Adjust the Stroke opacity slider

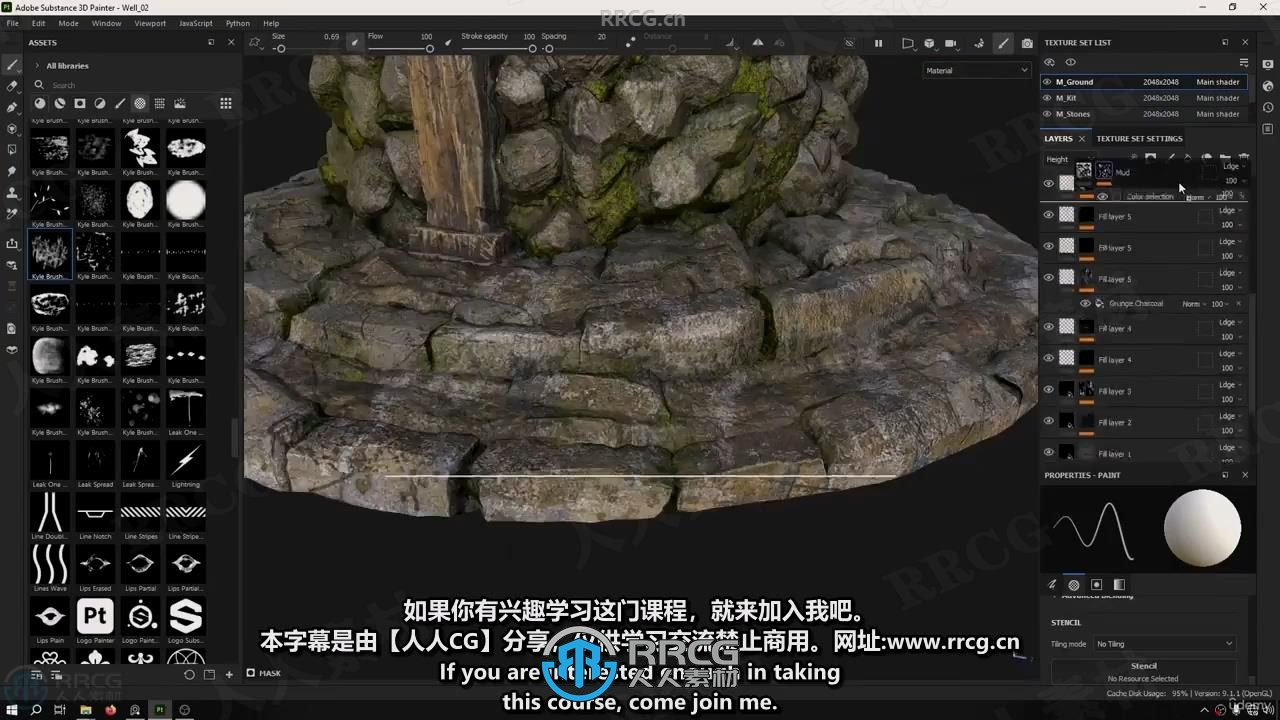point(498,48)
